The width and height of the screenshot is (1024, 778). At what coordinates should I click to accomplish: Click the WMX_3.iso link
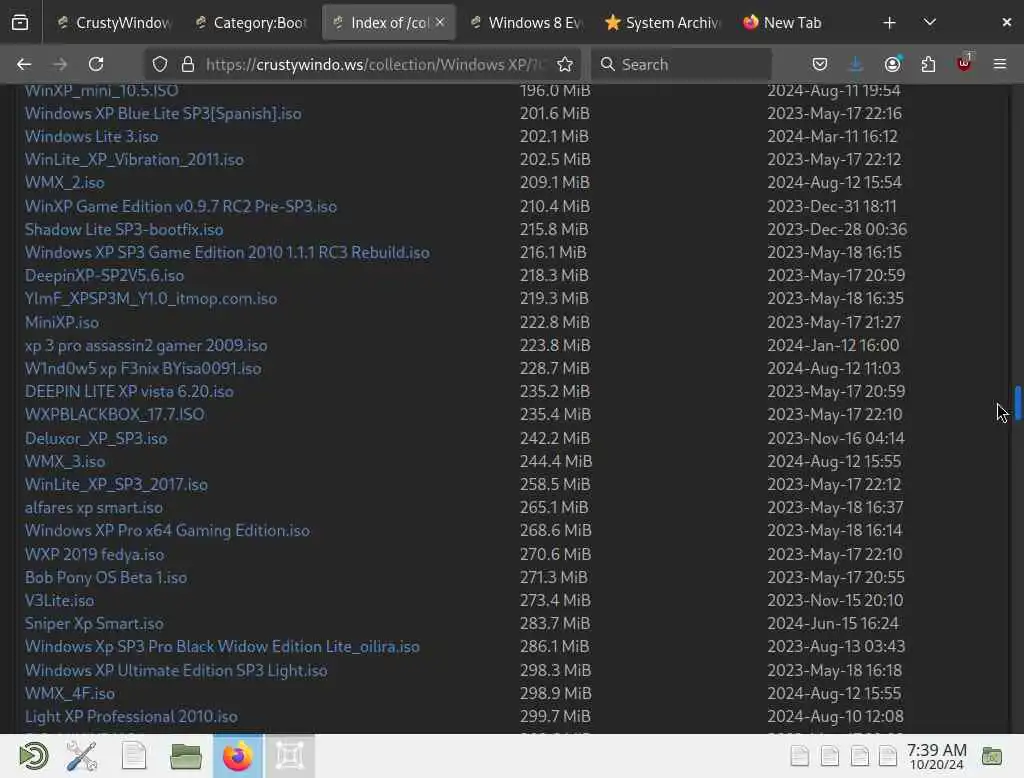(65, 461)
